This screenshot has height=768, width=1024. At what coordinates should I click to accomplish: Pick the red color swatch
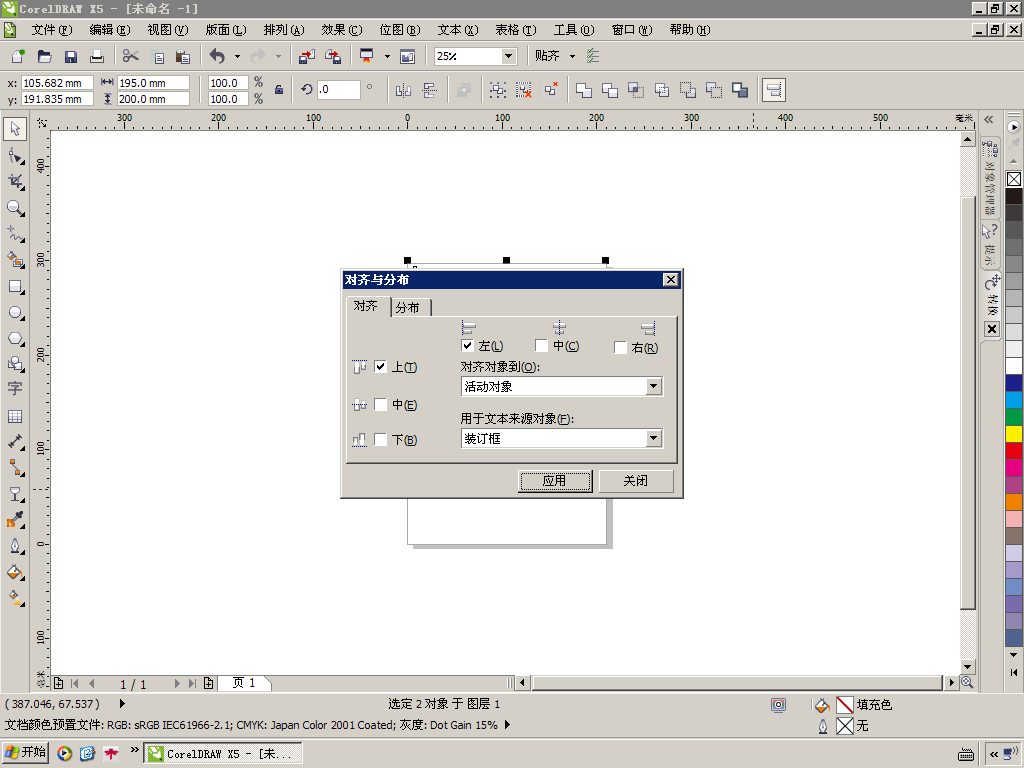pos(1014,451)
